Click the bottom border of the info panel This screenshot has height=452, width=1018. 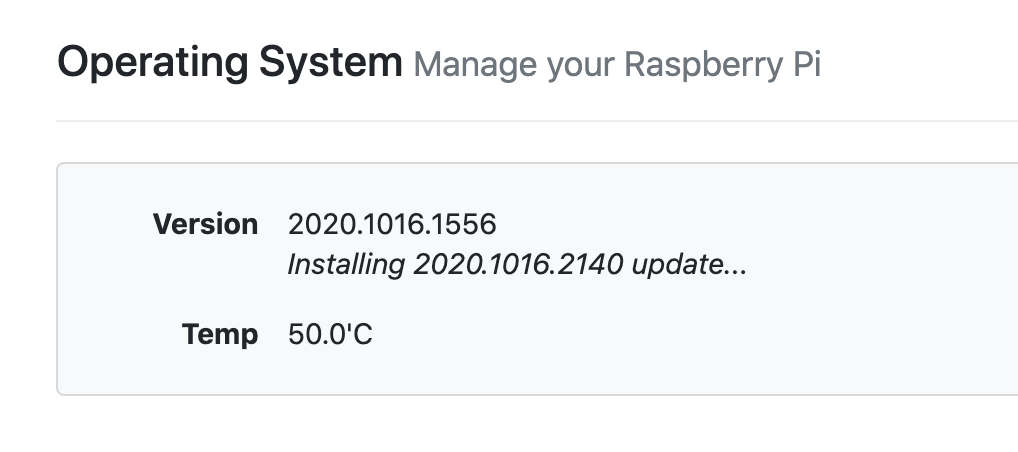tap(537, 395)
